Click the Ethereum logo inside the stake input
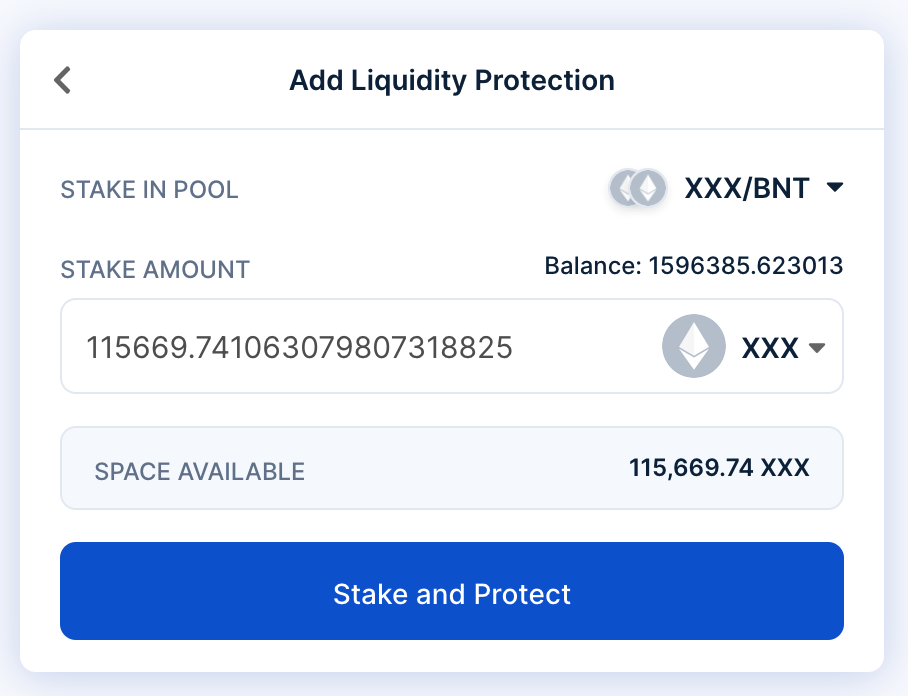Screen dimensions: 908x696 (693, 346)
